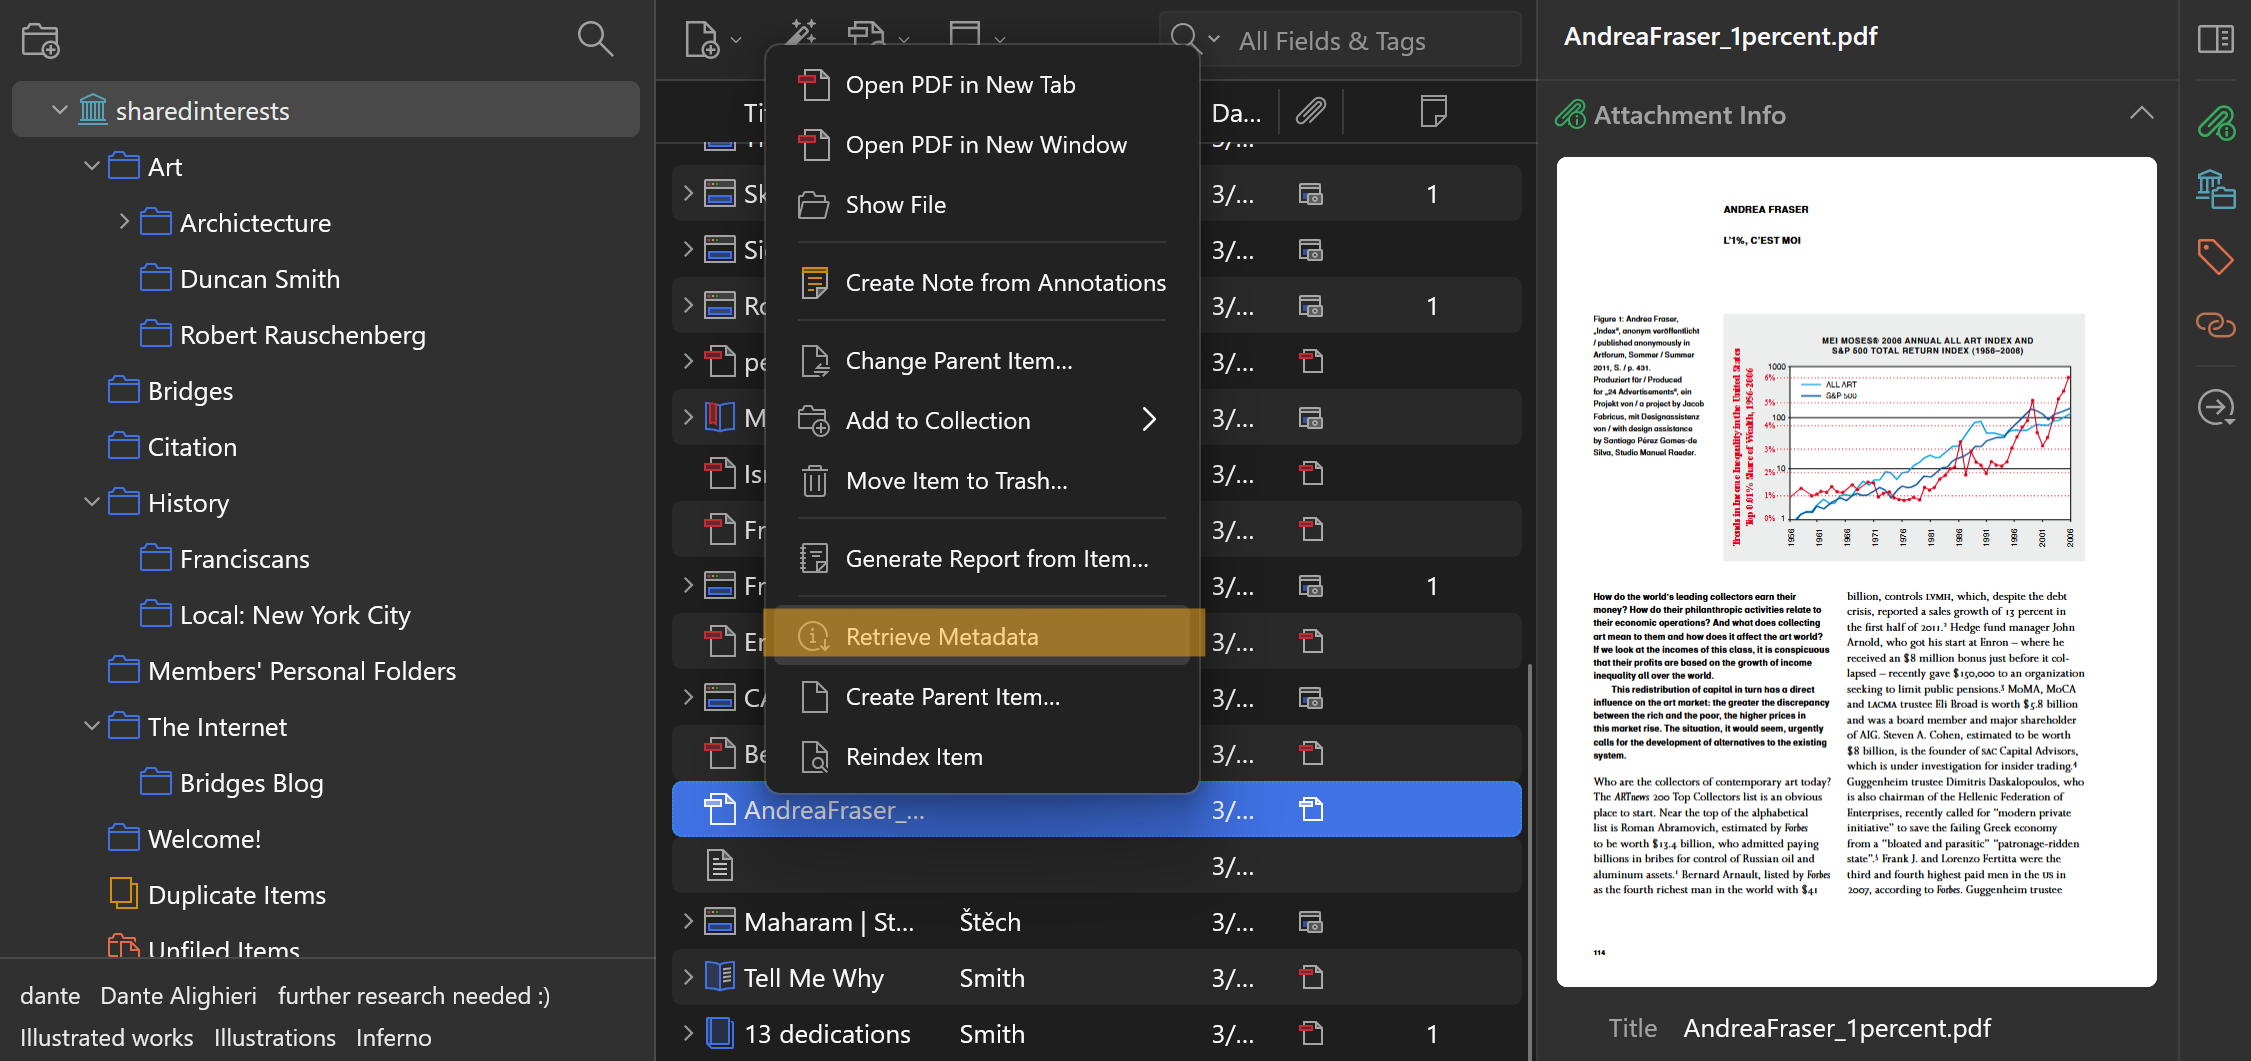Screen dimensions: 2251x1061
Task: Choose Move Item to Trash menu entry
Action: tap(956, 481)
